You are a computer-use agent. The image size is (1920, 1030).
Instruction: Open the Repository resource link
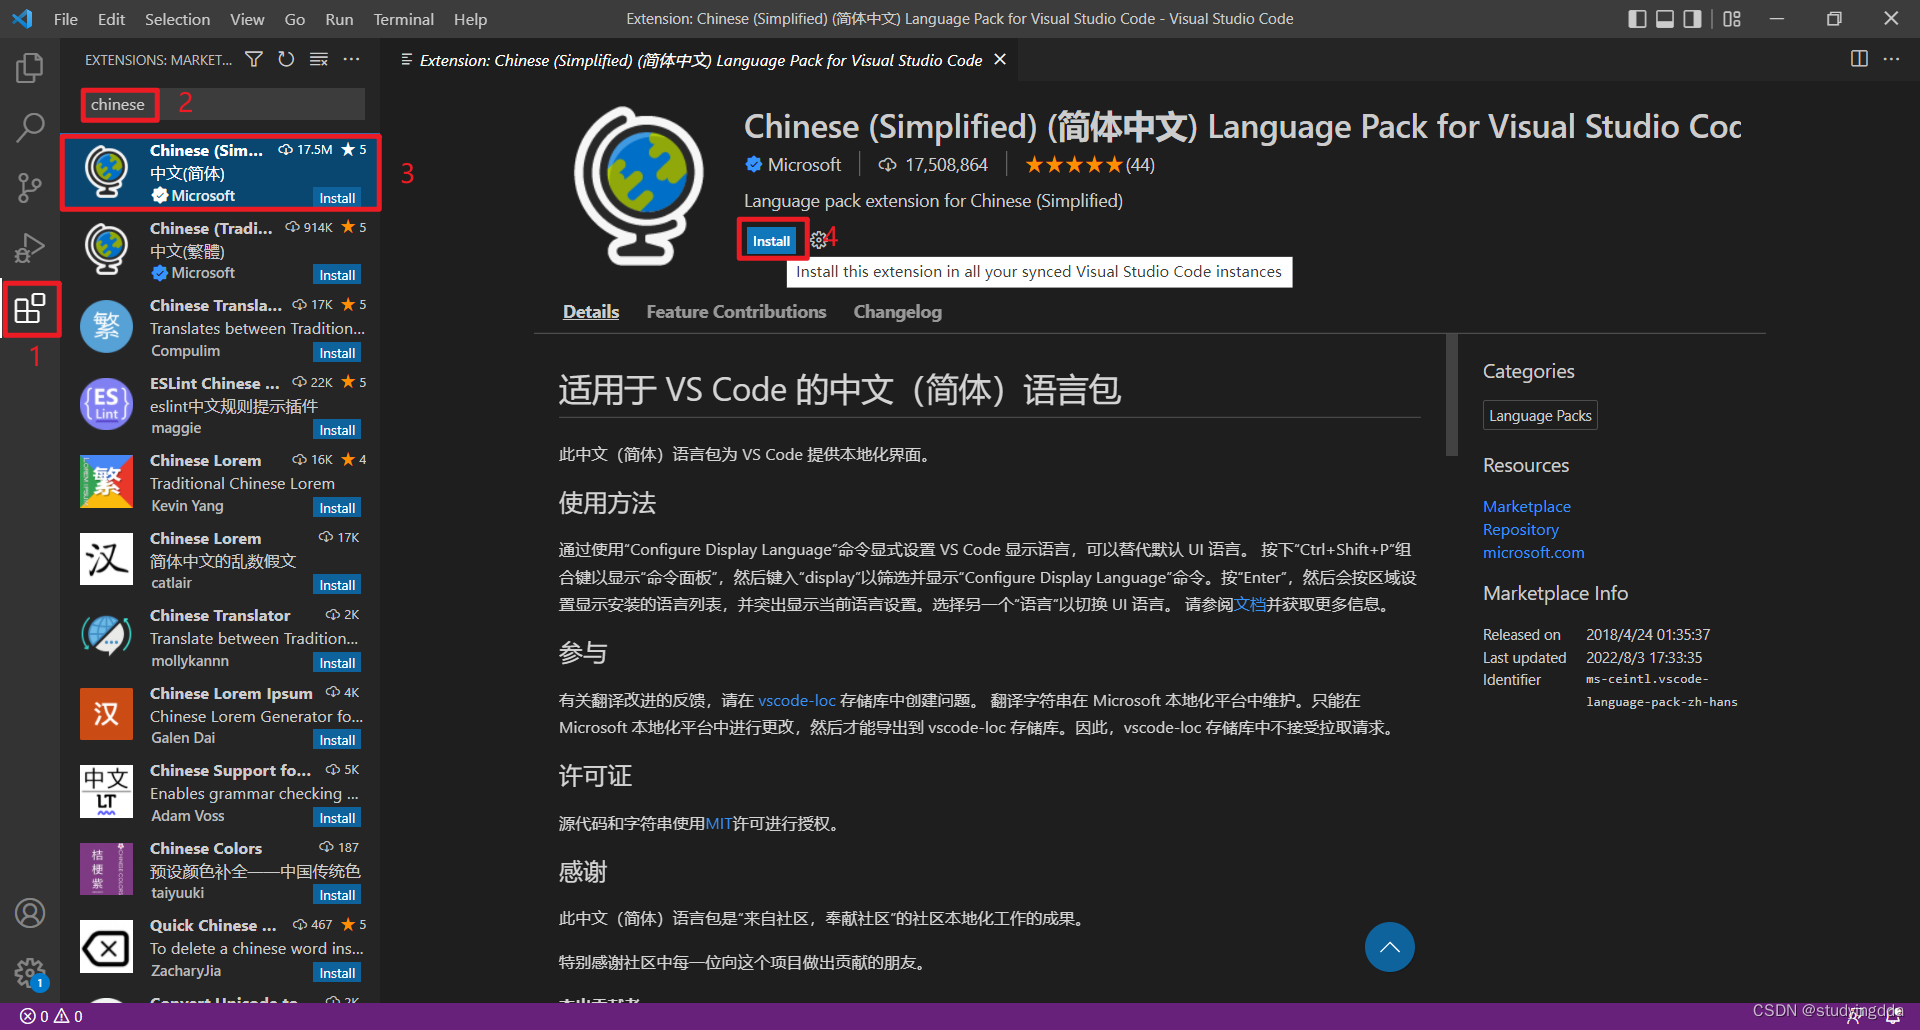click(1520, 529)
